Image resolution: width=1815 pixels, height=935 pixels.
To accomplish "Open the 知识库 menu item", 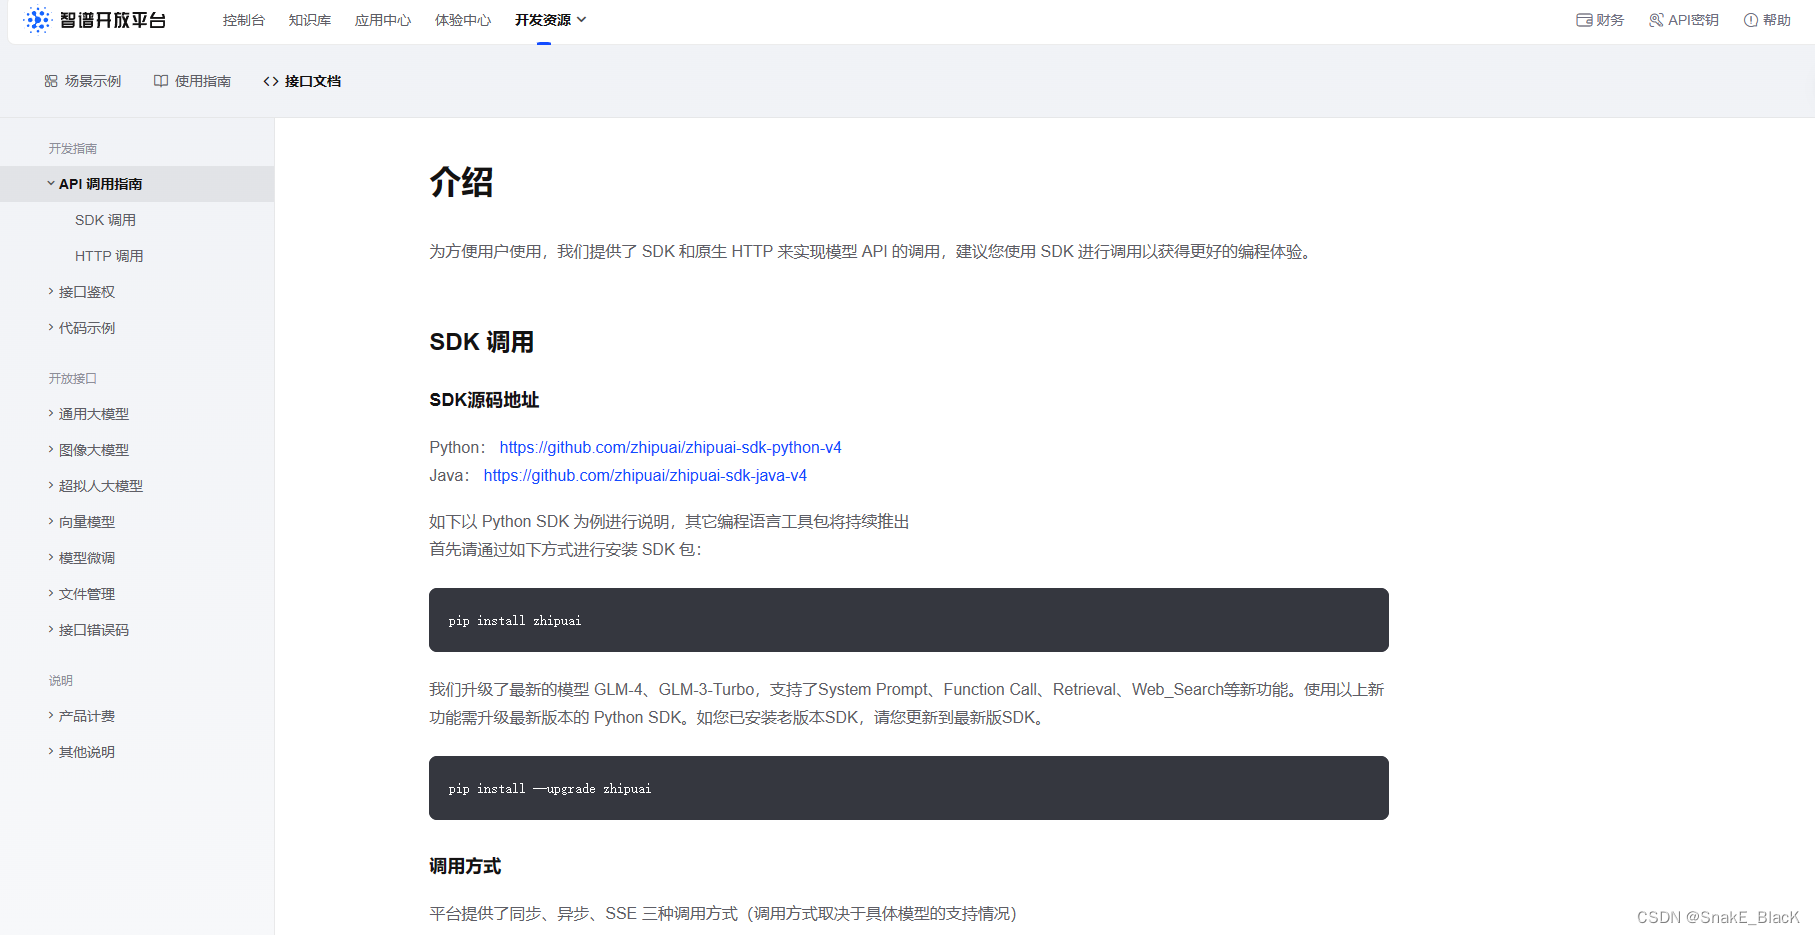I will point(310,20).
